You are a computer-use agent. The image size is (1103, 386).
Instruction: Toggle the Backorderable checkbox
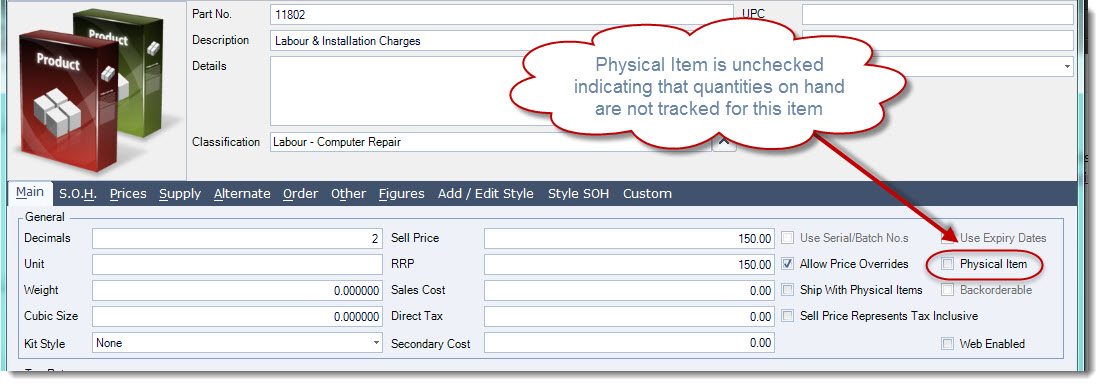click(948, 290)
